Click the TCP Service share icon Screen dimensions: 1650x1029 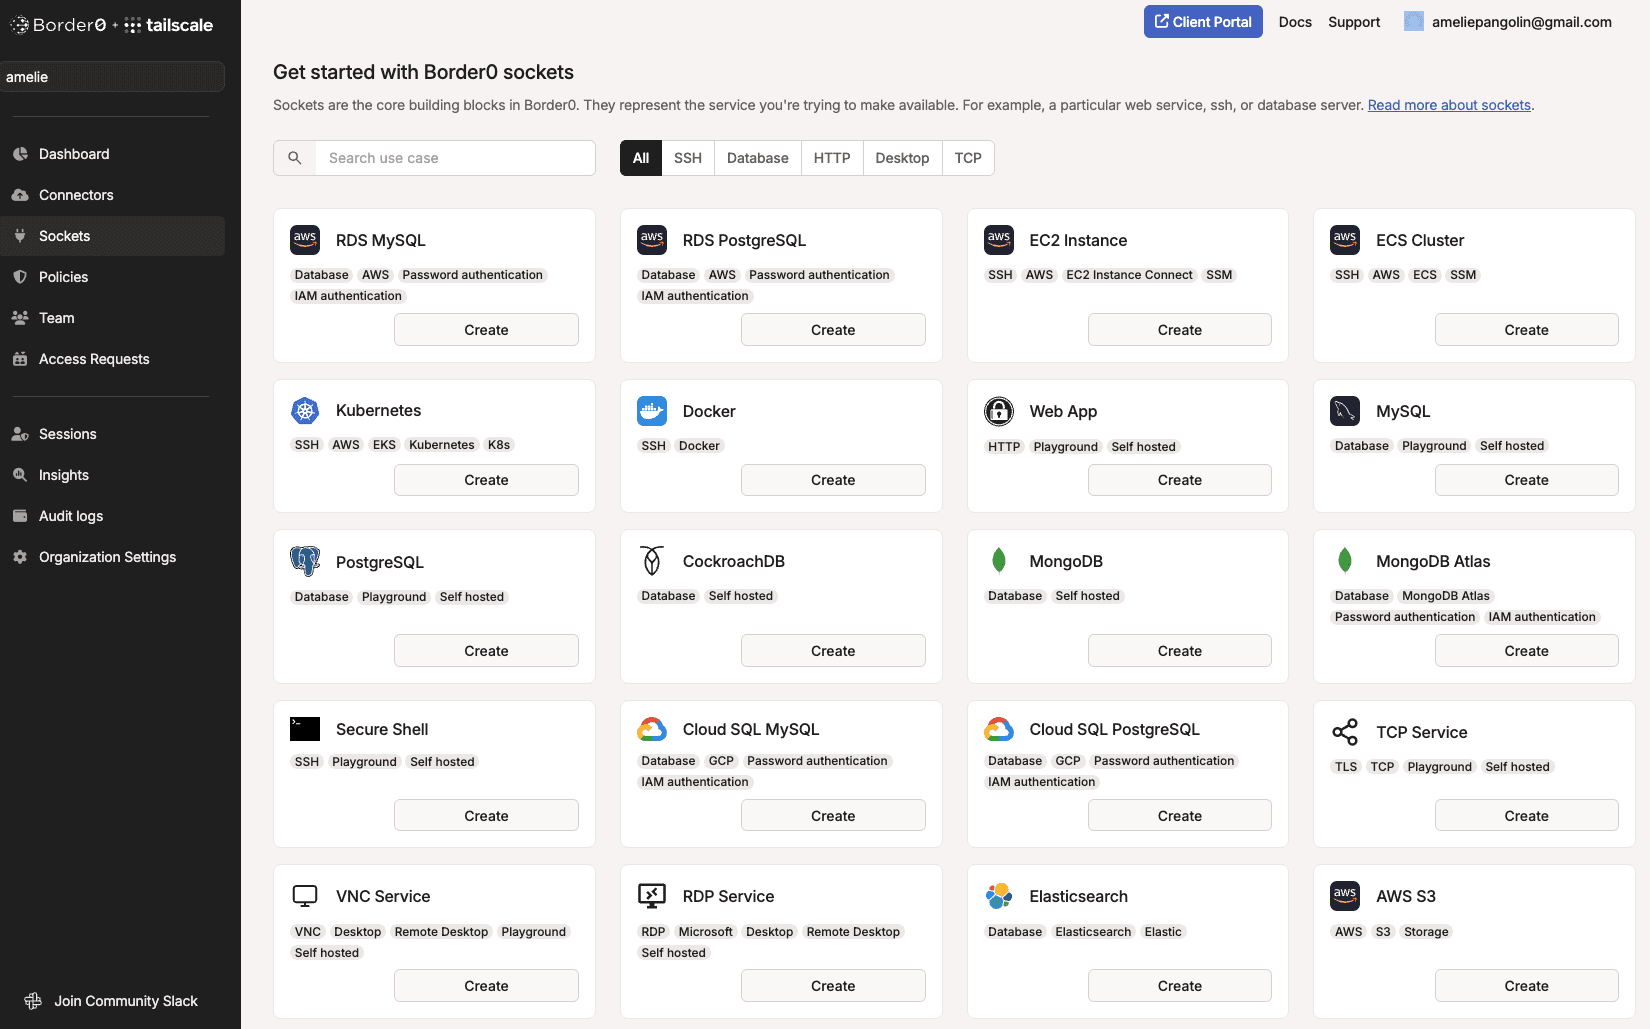[1345, 732]
